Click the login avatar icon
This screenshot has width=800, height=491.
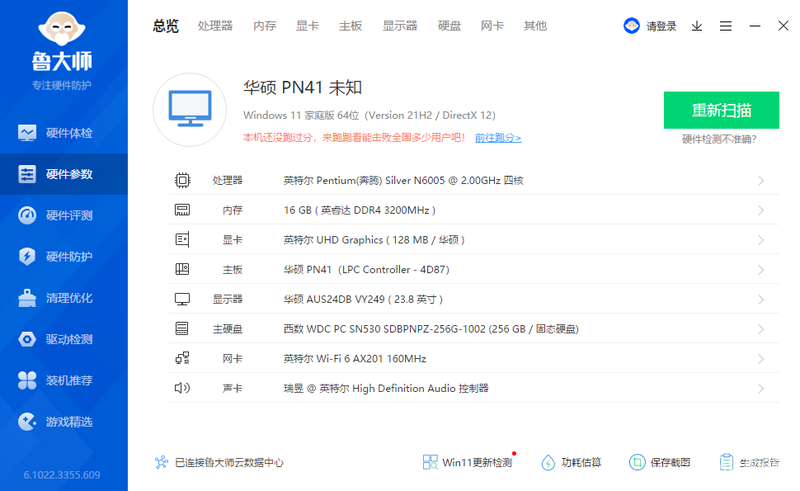(x=632, y=26)
